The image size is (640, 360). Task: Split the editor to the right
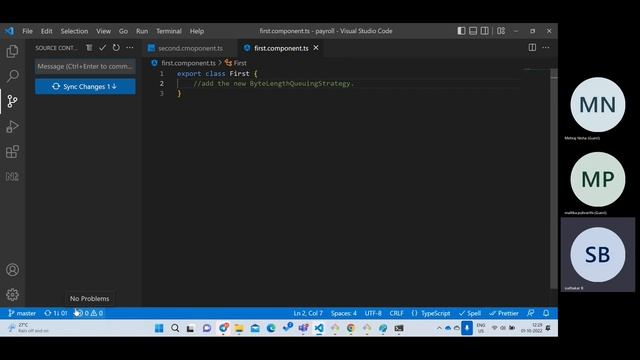(x=532, y=48)
